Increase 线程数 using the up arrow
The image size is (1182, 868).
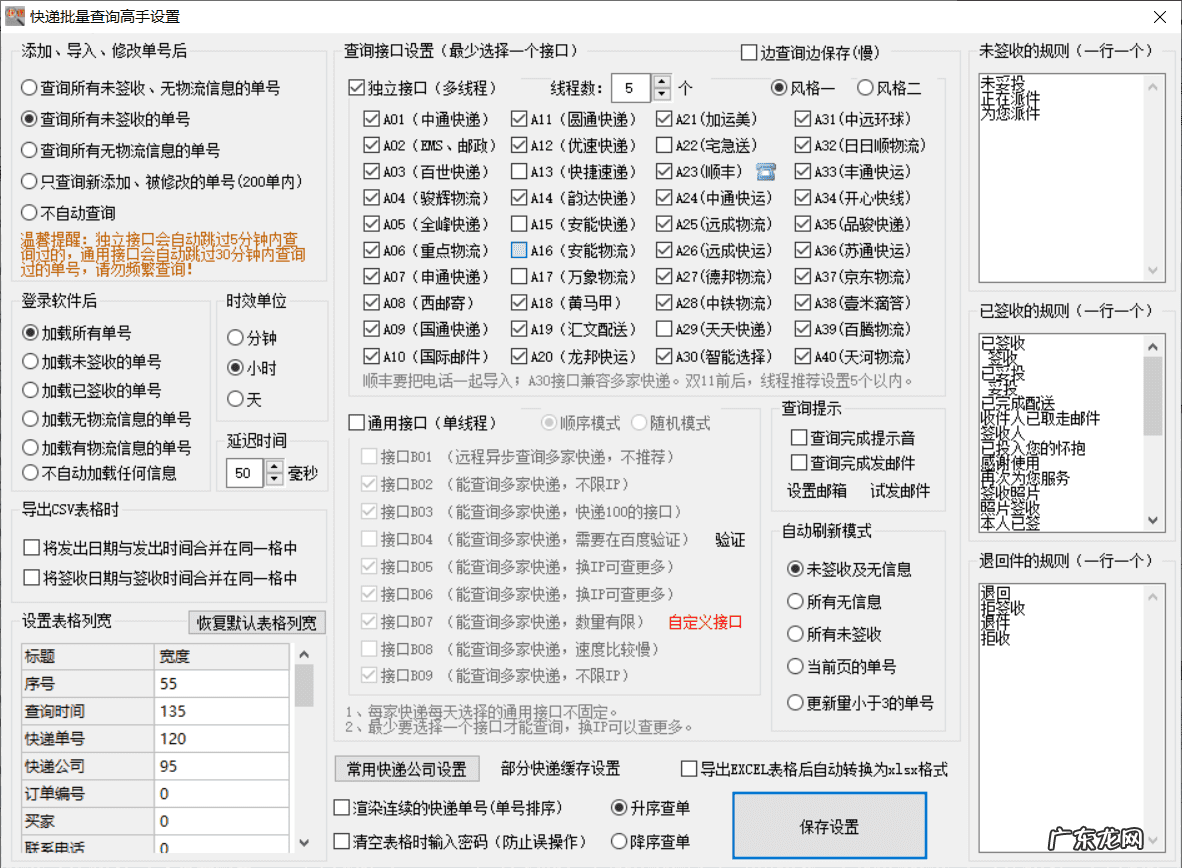pyautogui.click(x=660, y=82)
